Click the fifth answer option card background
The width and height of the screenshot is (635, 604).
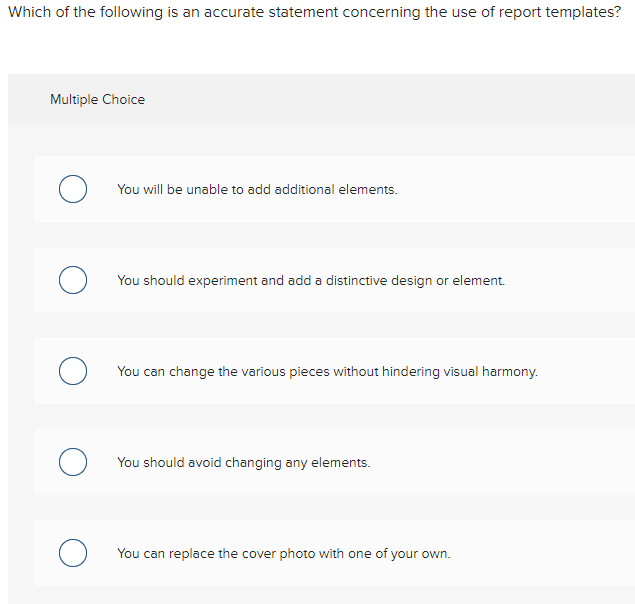click(x=335, y=553)
